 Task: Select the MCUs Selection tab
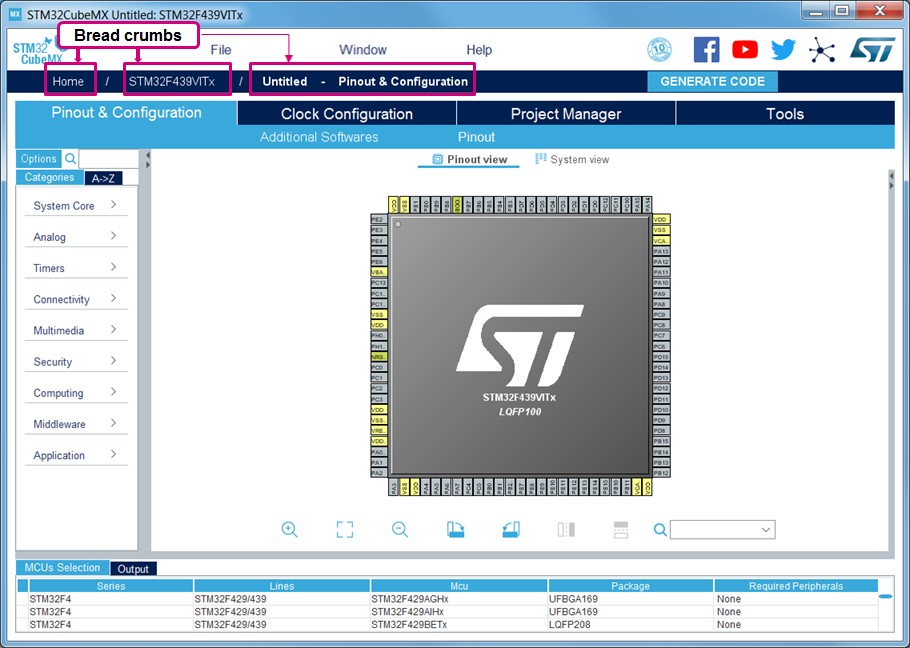[62, 567]
